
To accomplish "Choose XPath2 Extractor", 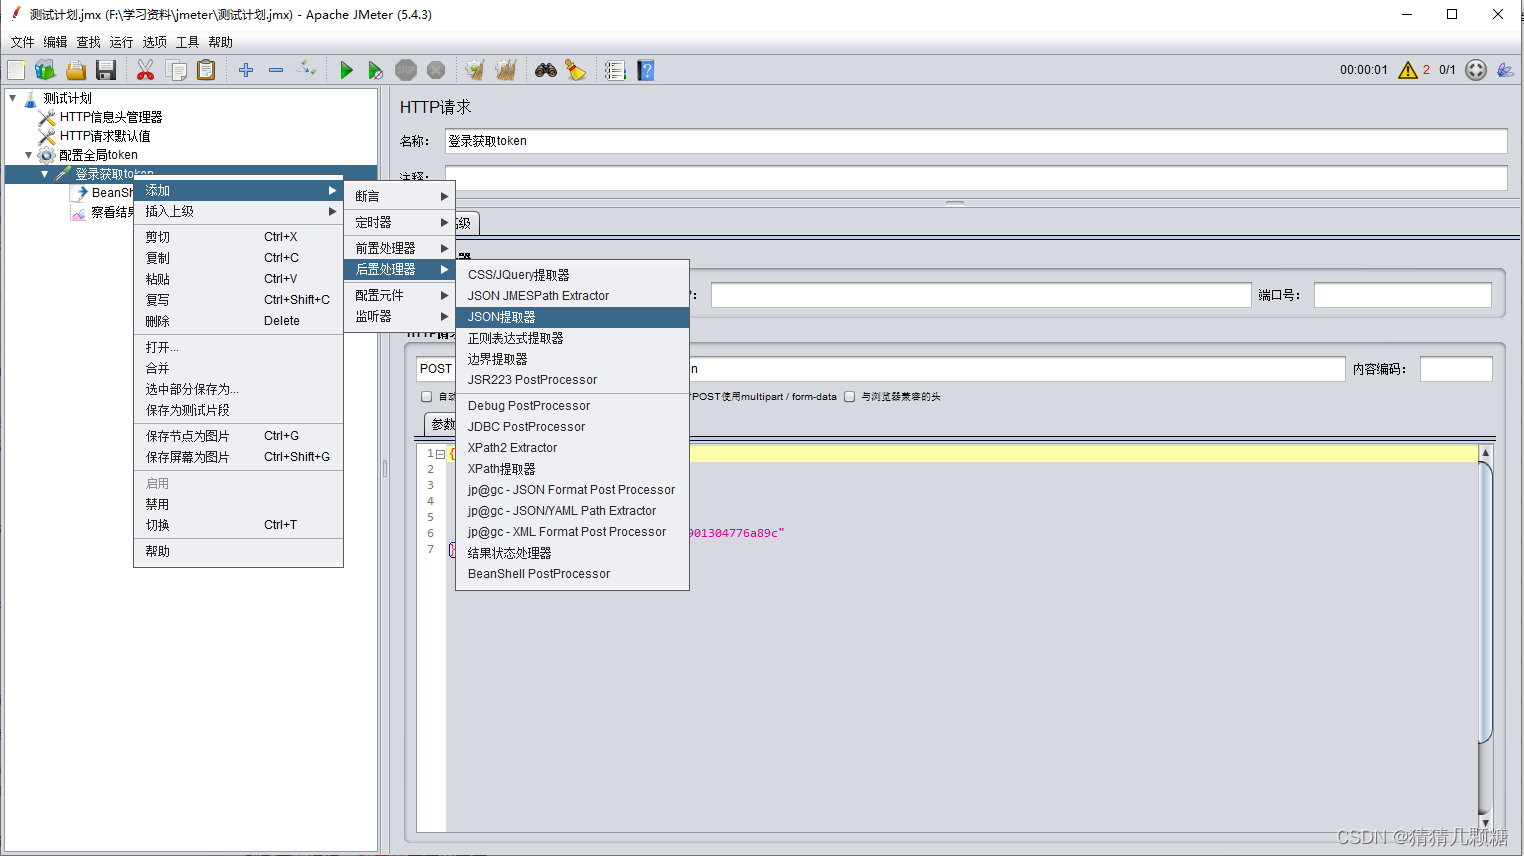I will coord(572,448).
